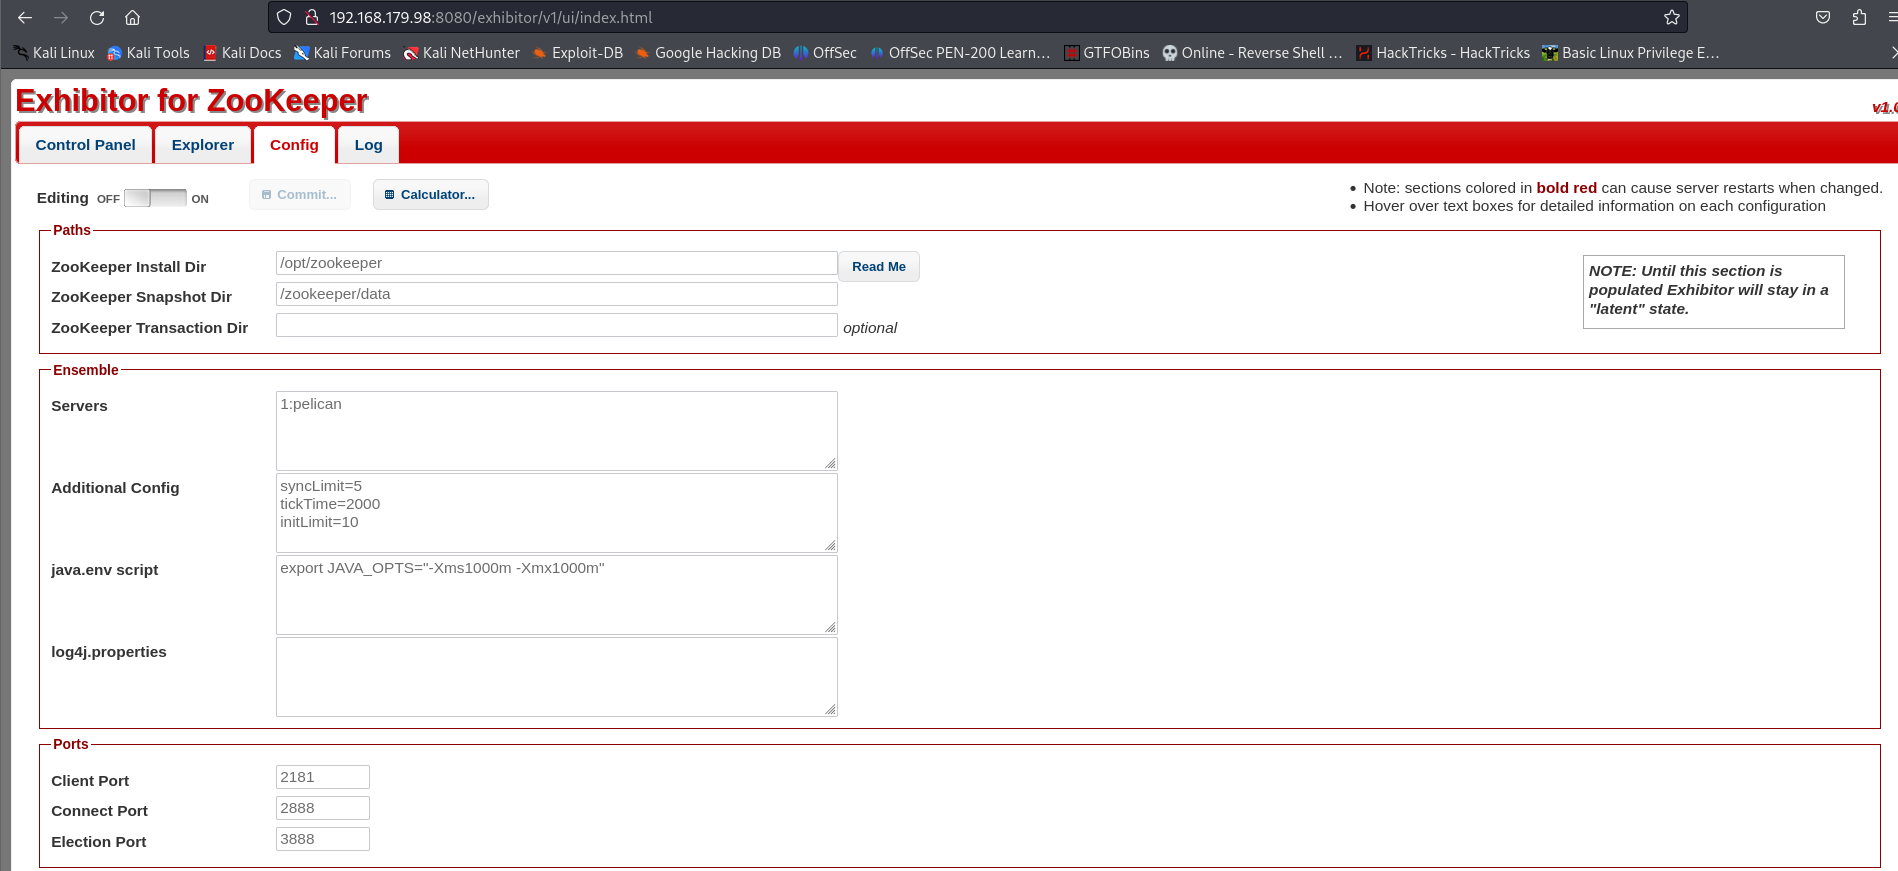Image resolution: width=1898 pixels, height=871 pixels.
Task: Bookmark page with star icon
Action: click(1671, 17)
